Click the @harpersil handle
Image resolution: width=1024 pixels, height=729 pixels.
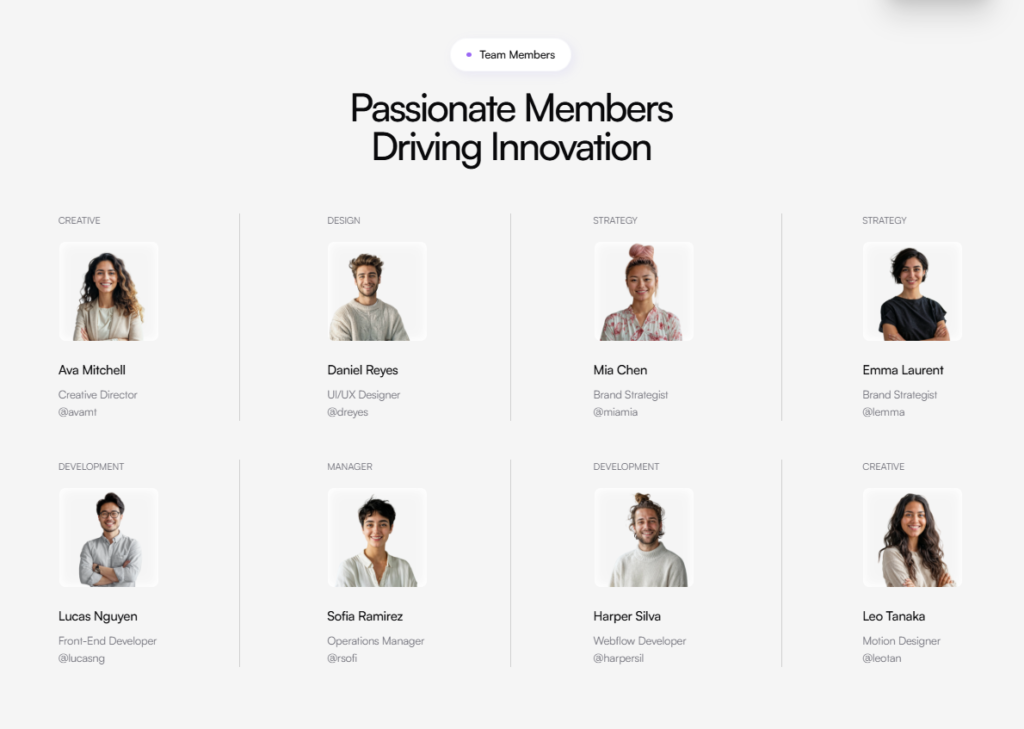pyautogui.click(x=618, y=658)
